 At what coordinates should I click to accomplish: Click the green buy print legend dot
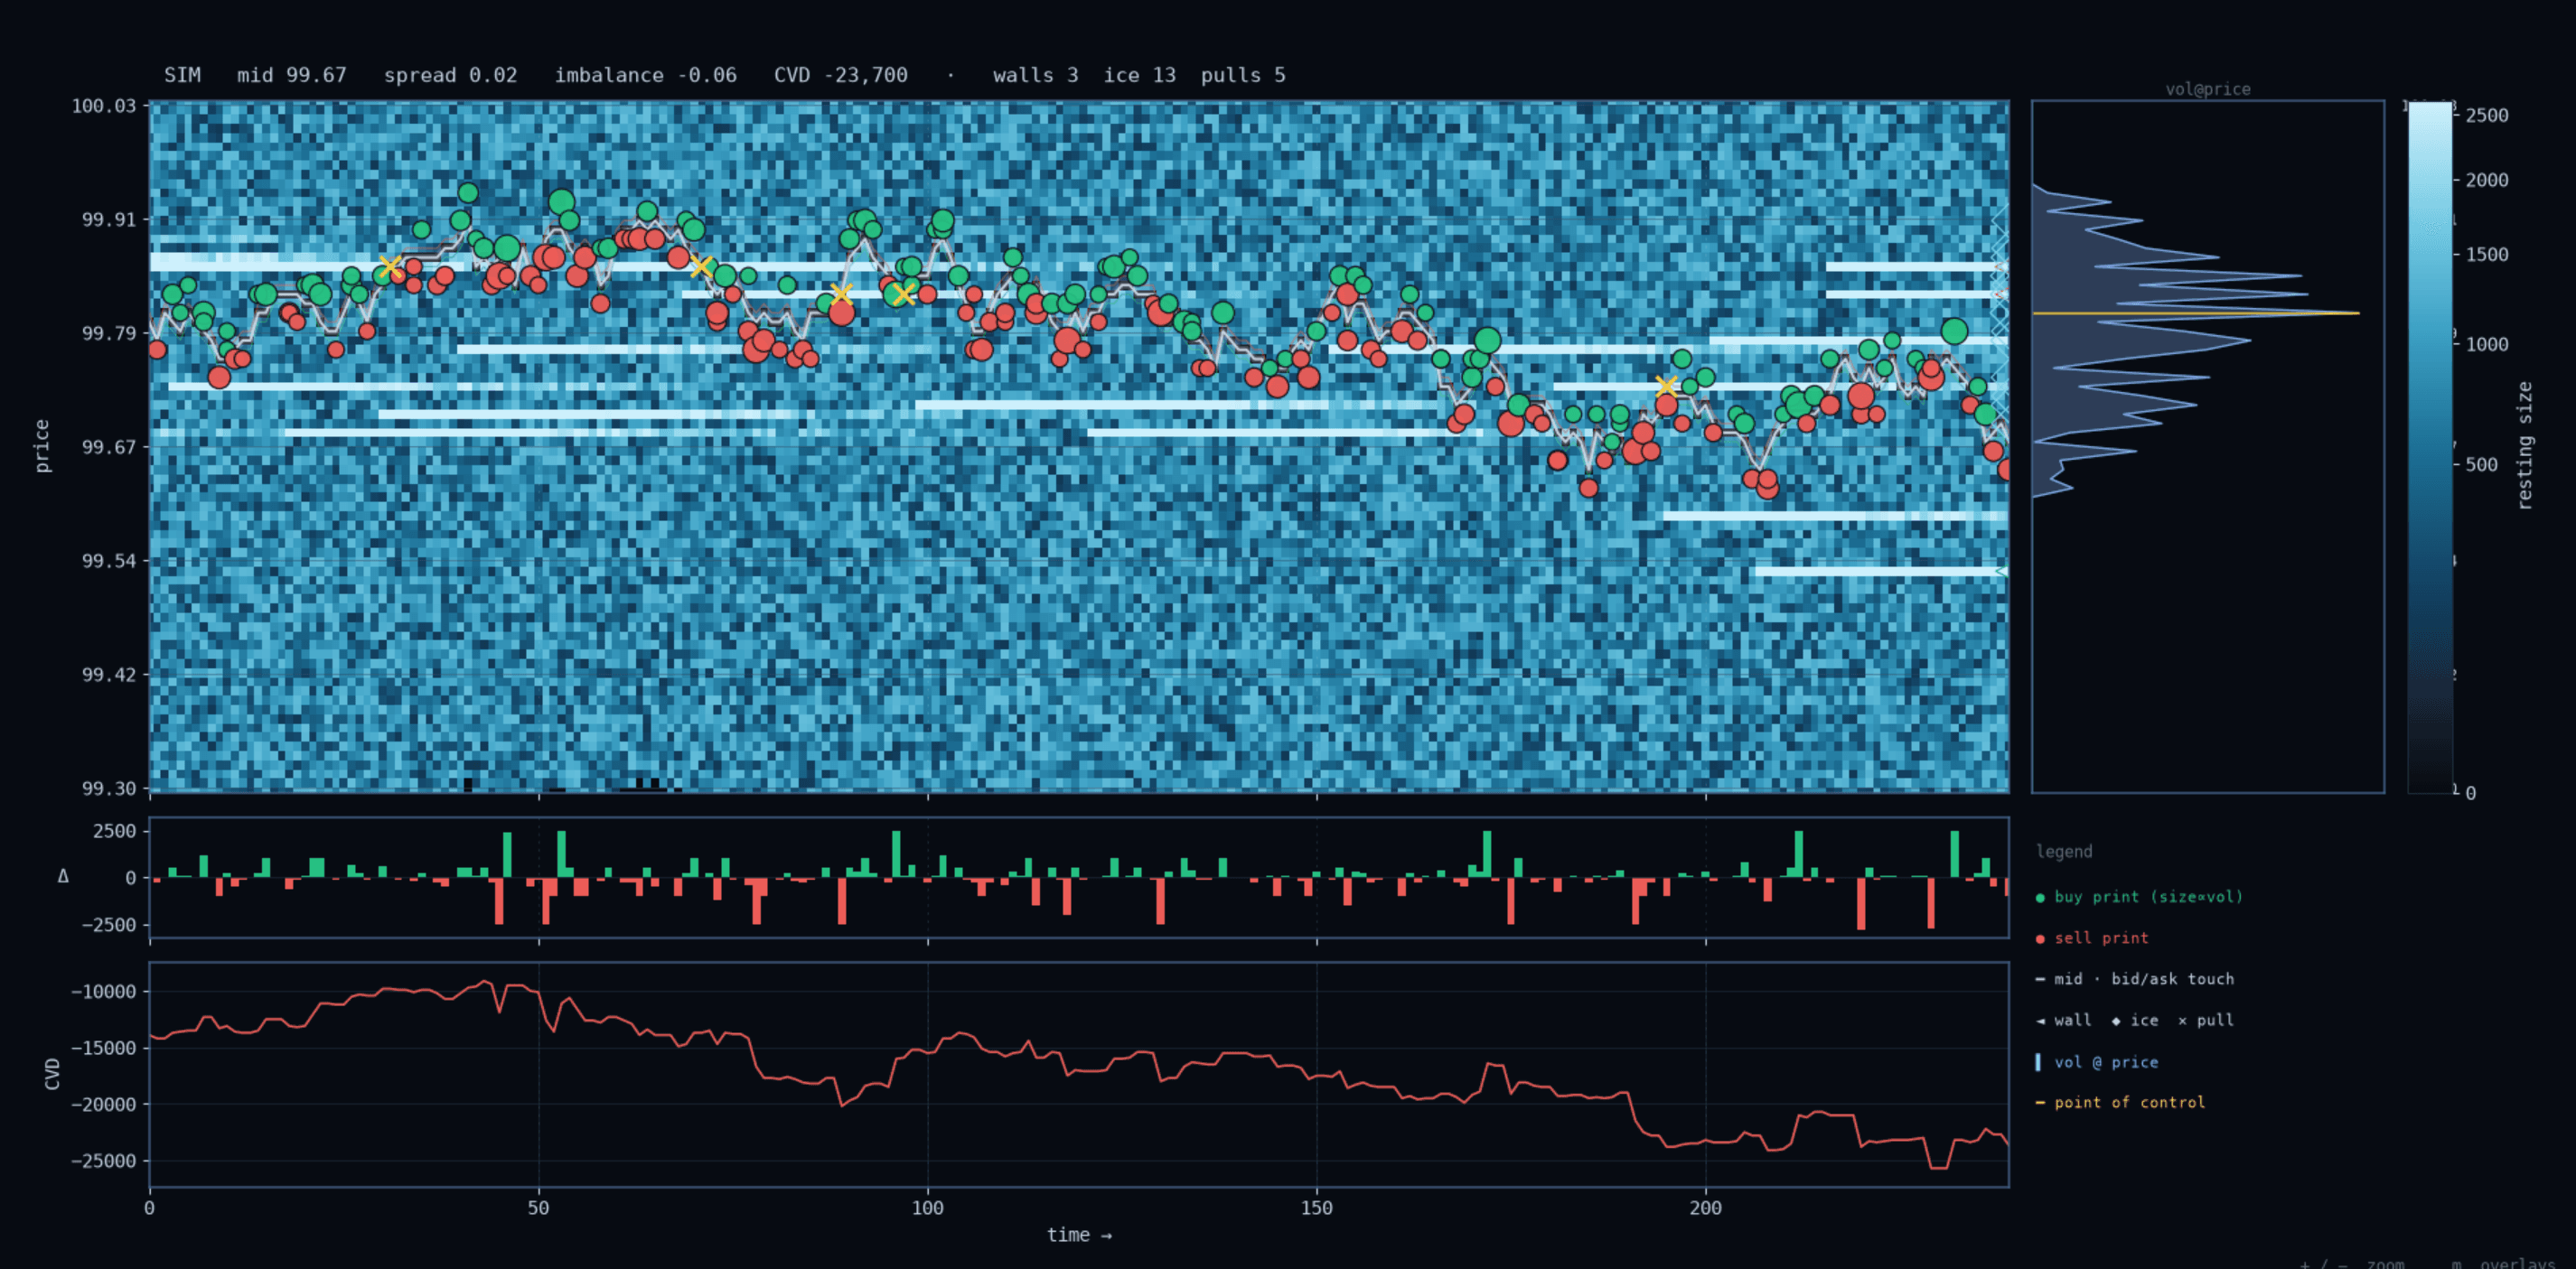tap(2040, 897)
